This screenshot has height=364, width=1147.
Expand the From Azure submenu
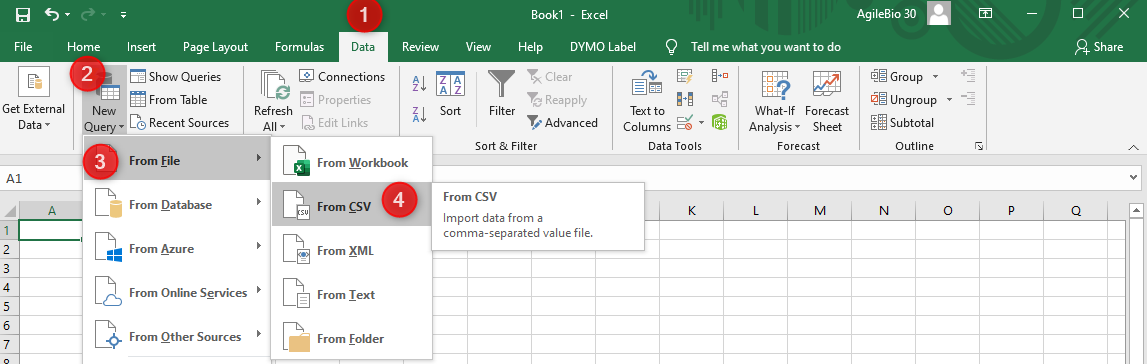pos(176,249)
